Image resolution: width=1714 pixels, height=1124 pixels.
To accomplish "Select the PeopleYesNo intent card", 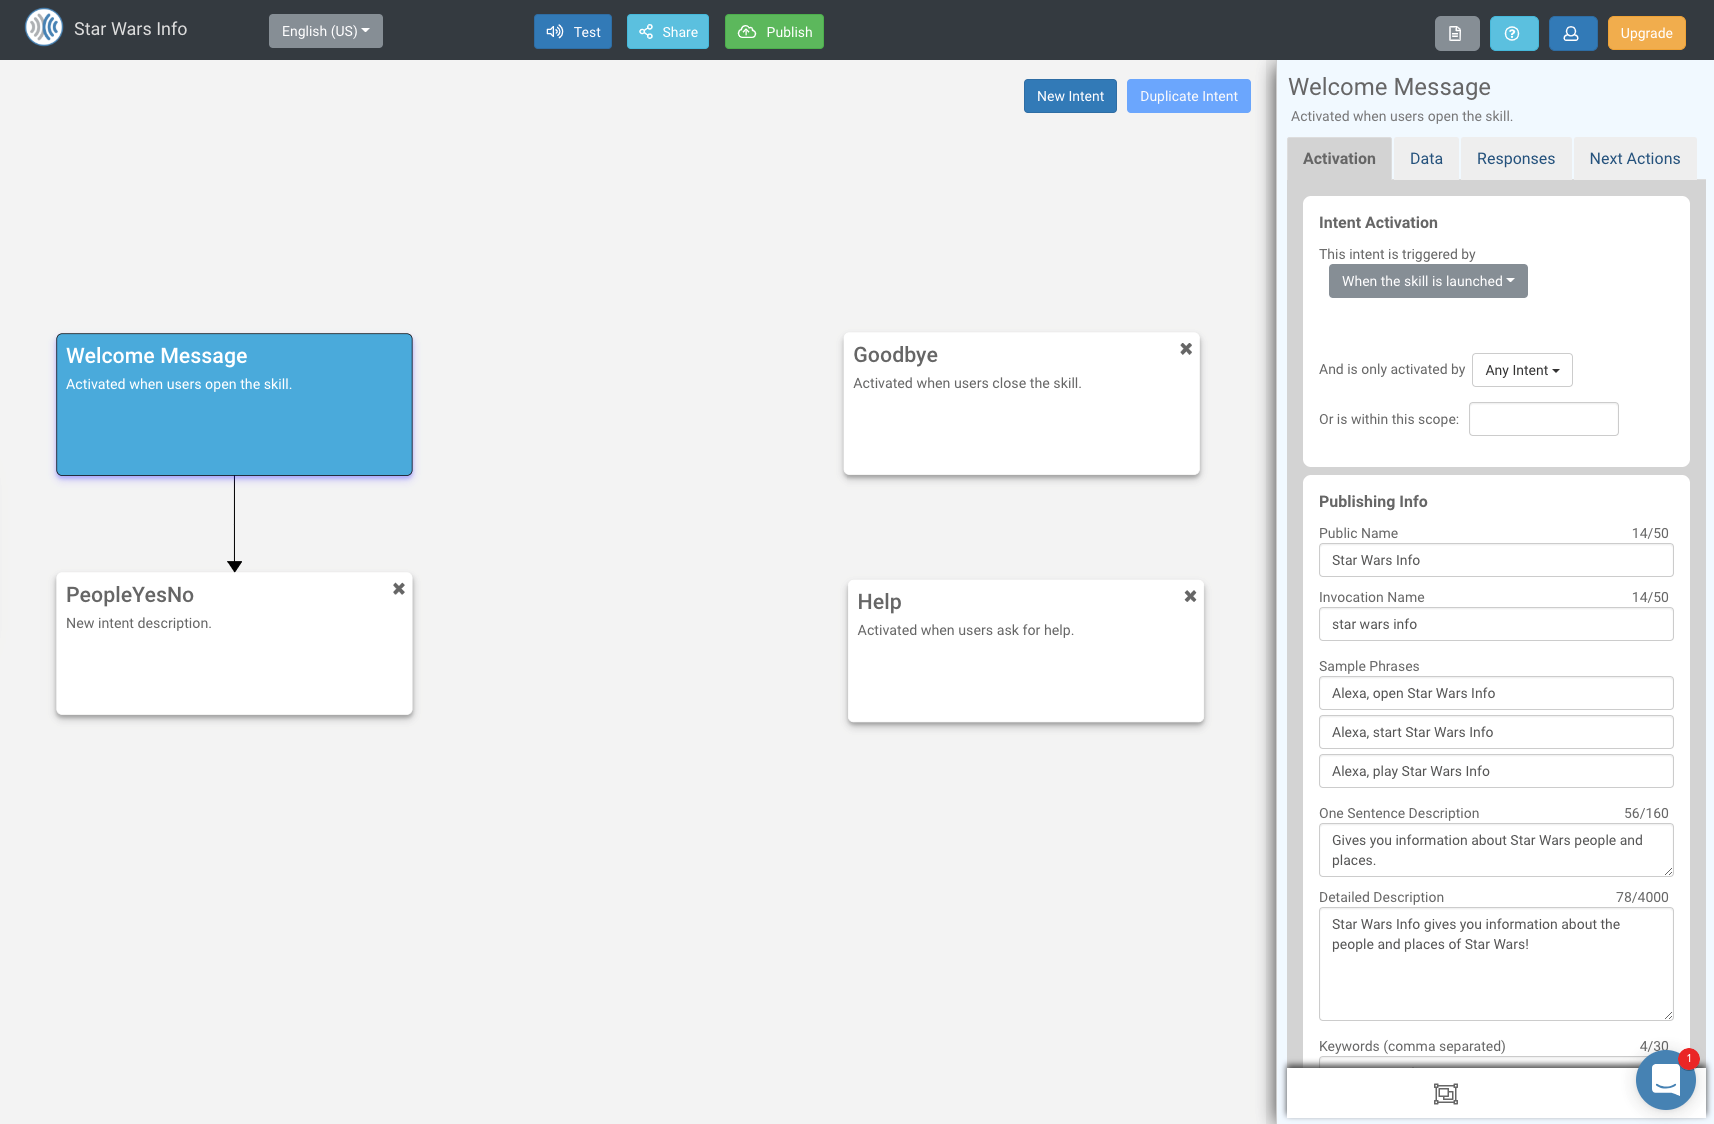I will 234,644.
